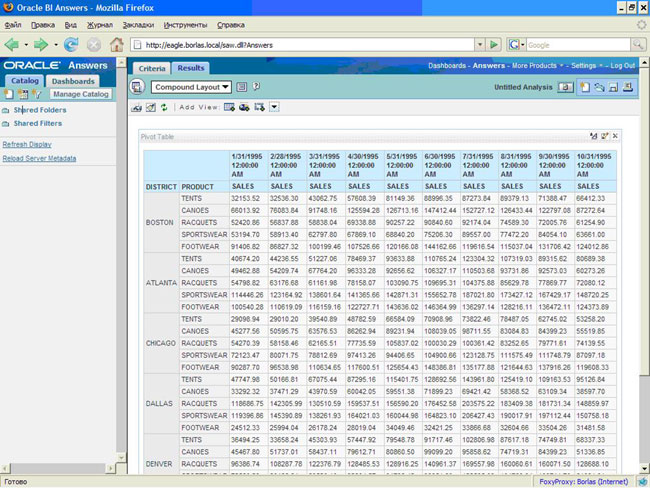The image size is (650, 488).
Task: Click the Reload Server Metadata link
Action: coord(39,158)
